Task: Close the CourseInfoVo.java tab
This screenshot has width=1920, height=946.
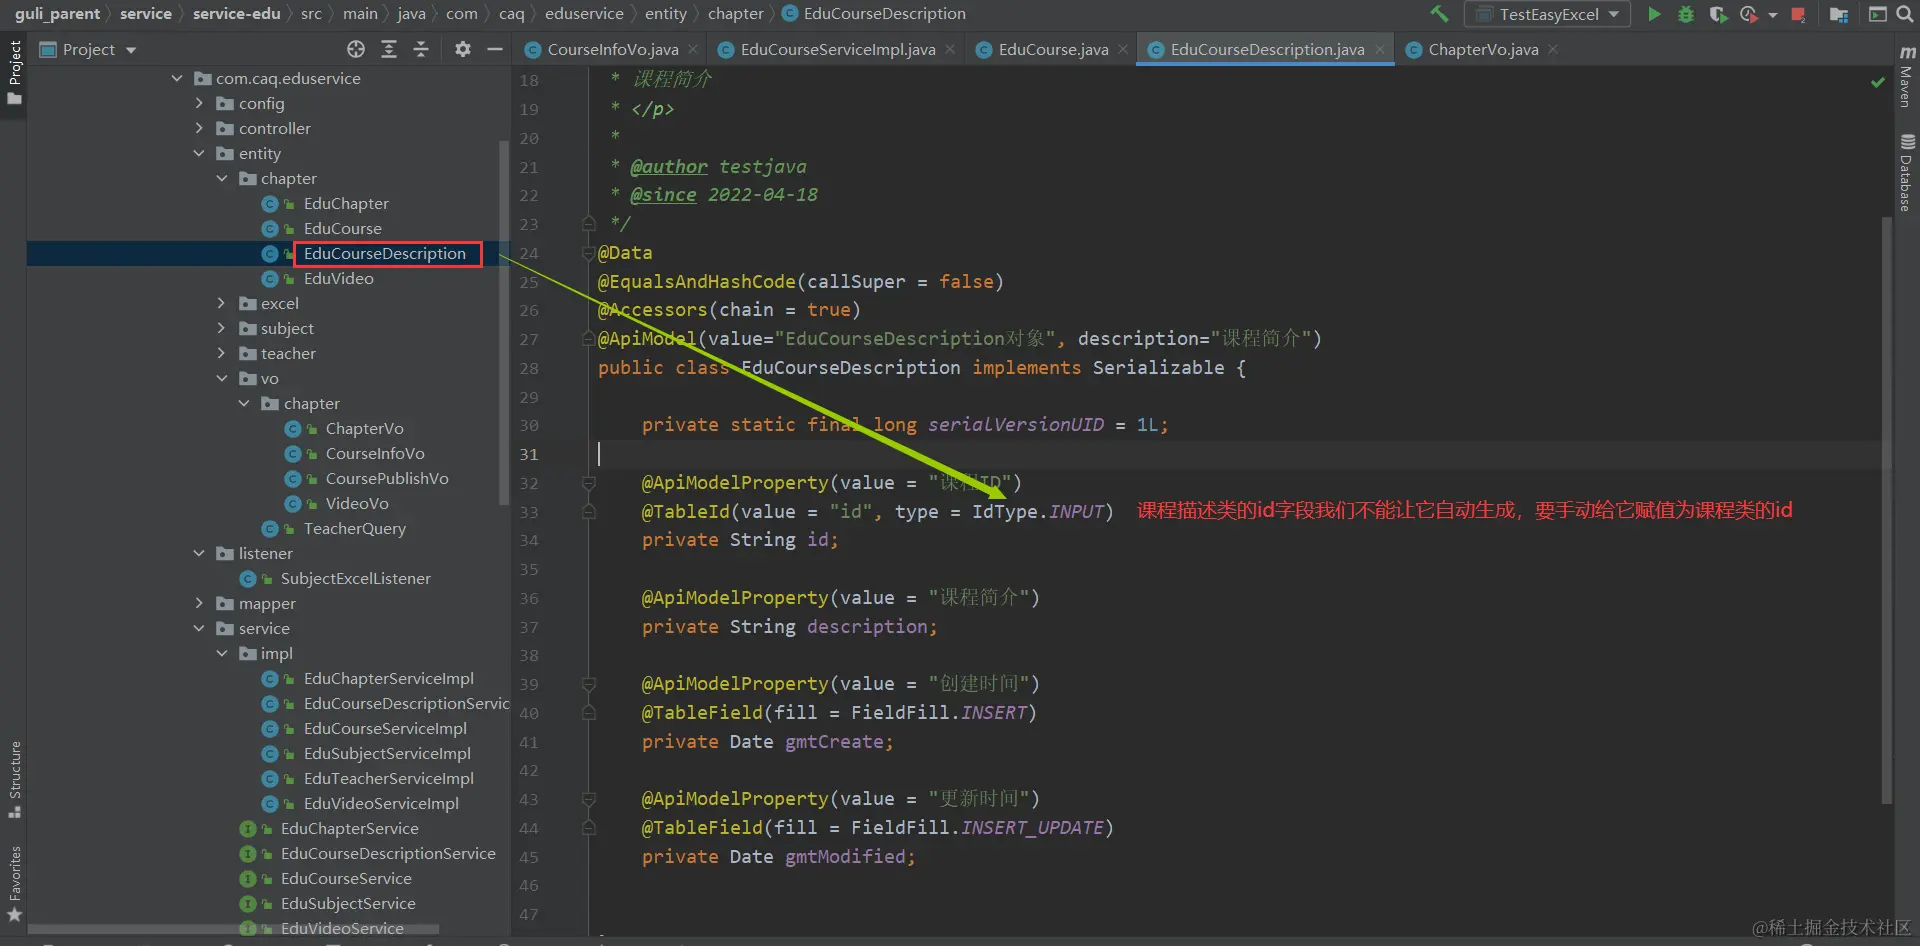Action: coord(693,49)
